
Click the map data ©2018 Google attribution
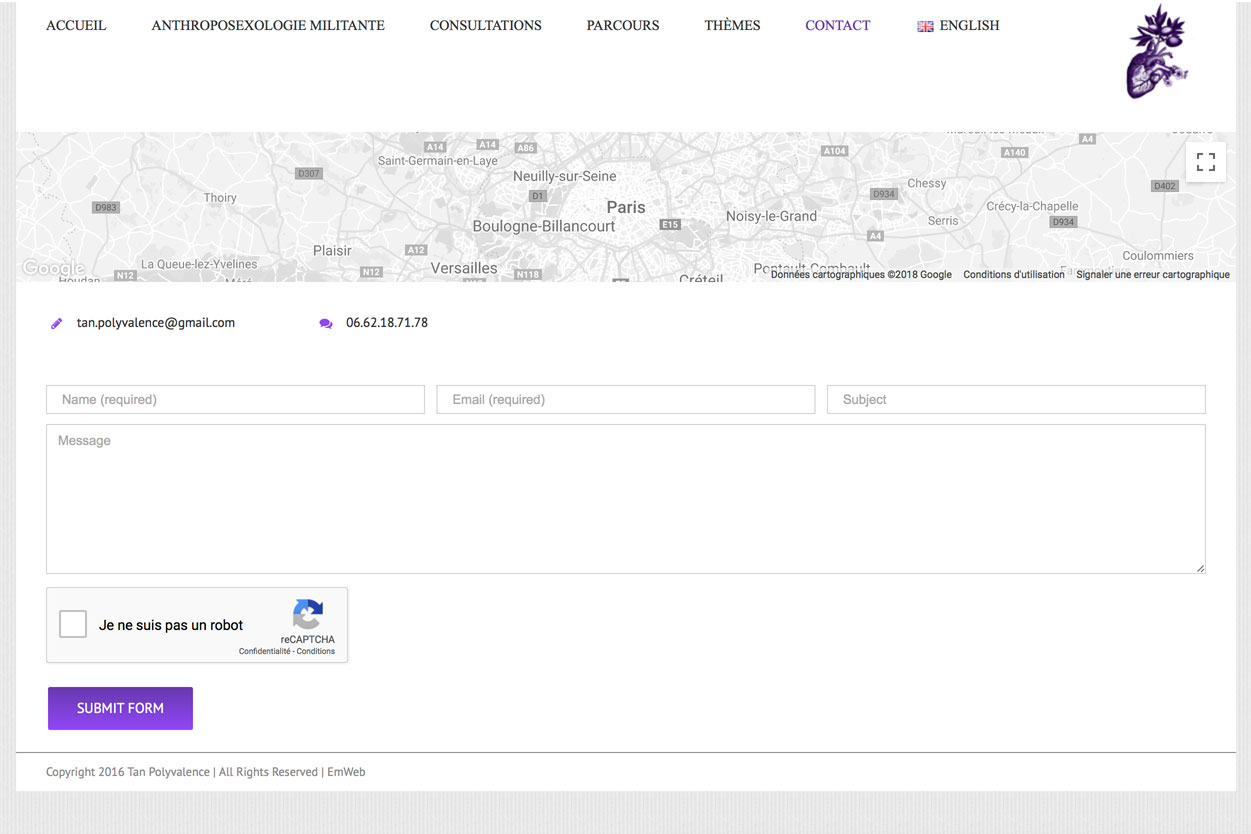[861, 275]
